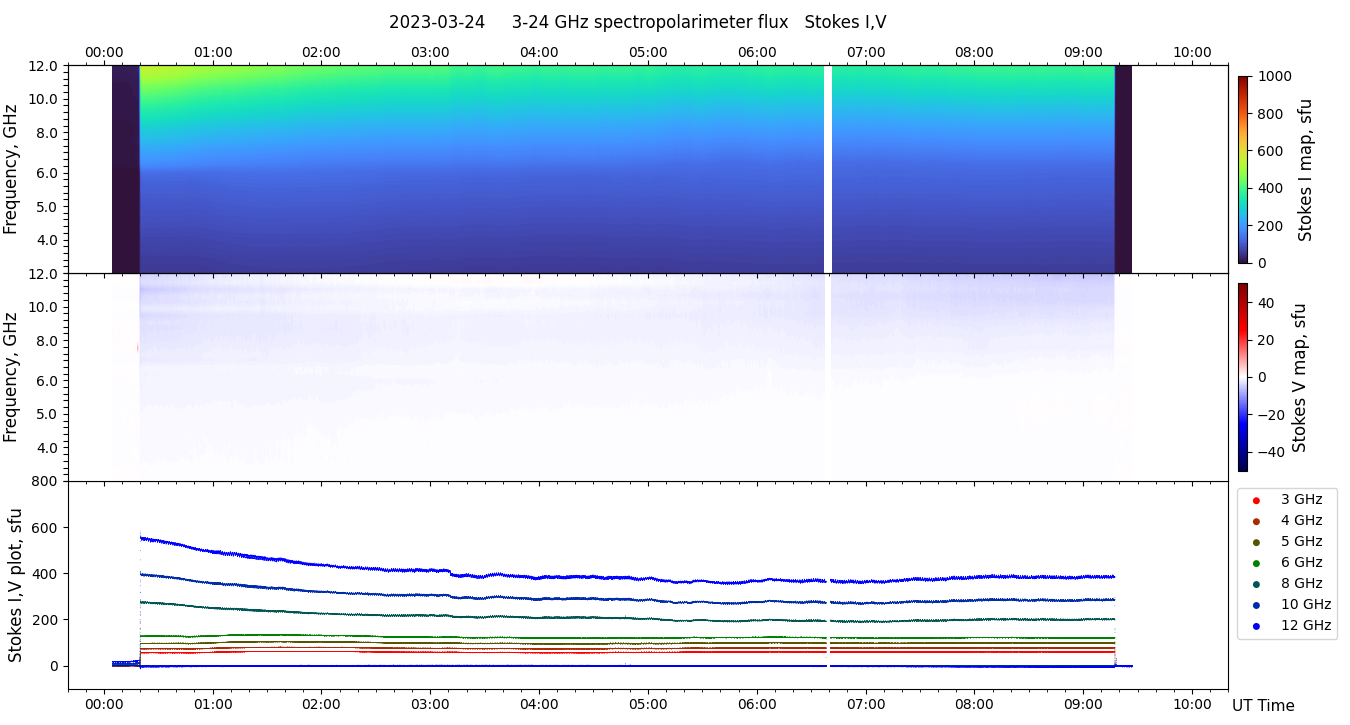Click the white data gap in Stokes I map

tap(828, 169)
